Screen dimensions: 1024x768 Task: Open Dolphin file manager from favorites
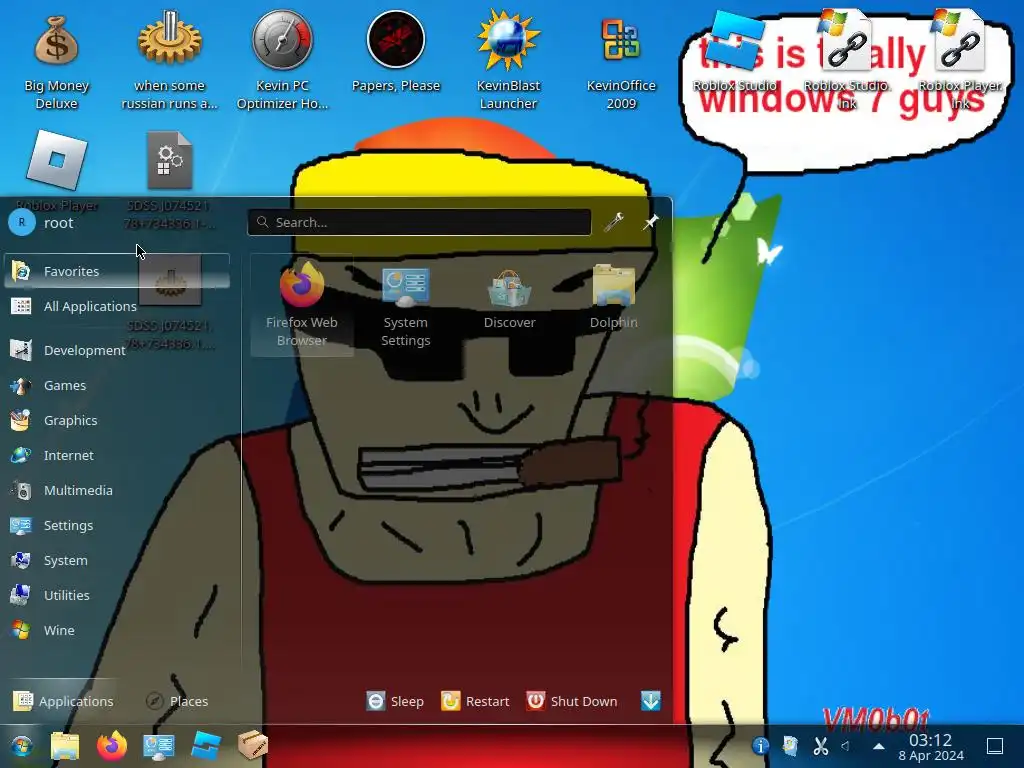coord(613,298)
